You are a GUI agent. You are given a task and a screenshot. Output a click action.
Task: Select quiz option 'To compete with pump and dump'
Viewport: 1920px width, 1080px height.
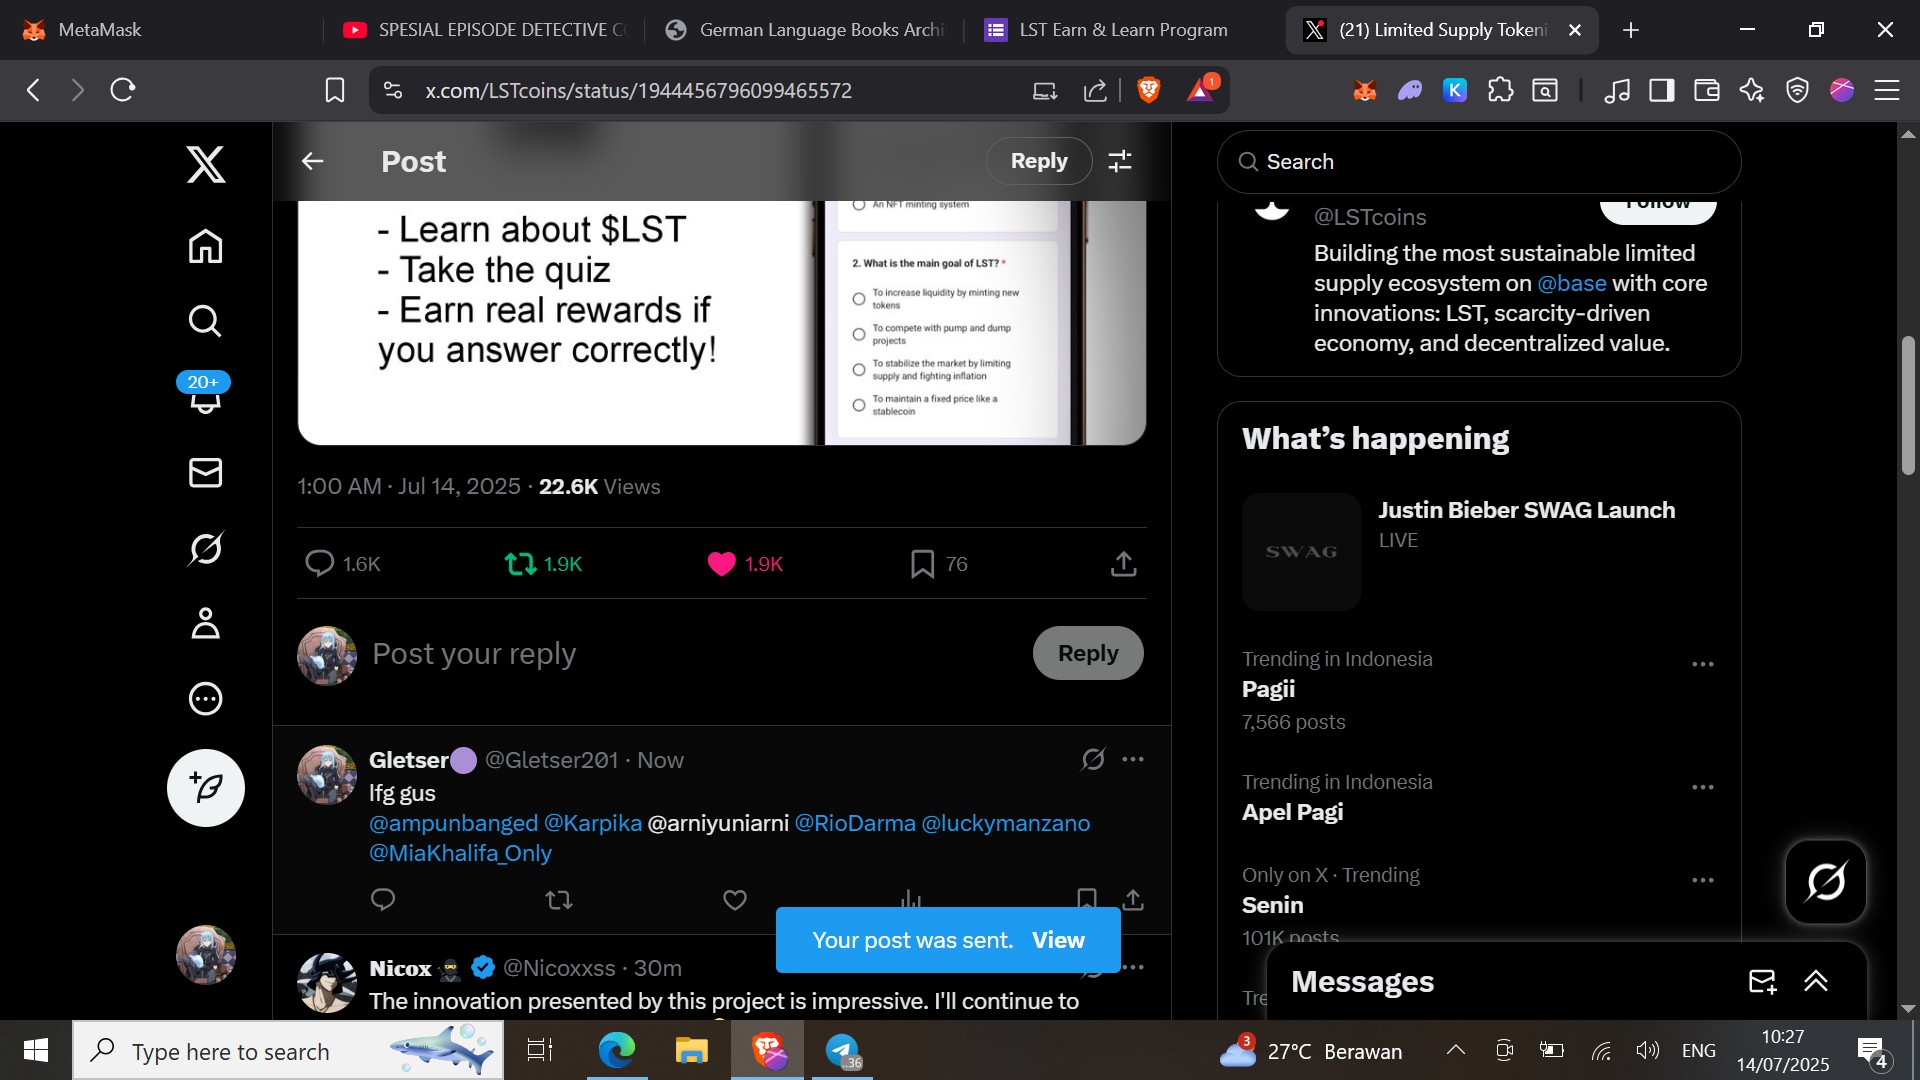pyautogui.click(x=858, y=334)
